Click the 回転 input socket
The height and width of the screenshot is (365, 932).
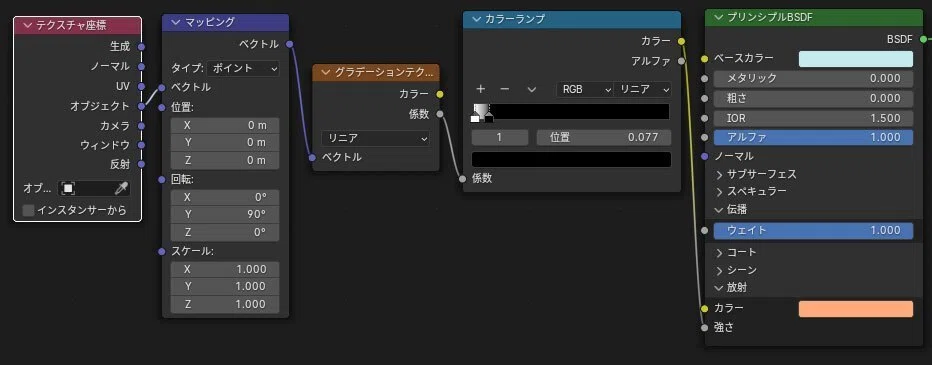162,180
